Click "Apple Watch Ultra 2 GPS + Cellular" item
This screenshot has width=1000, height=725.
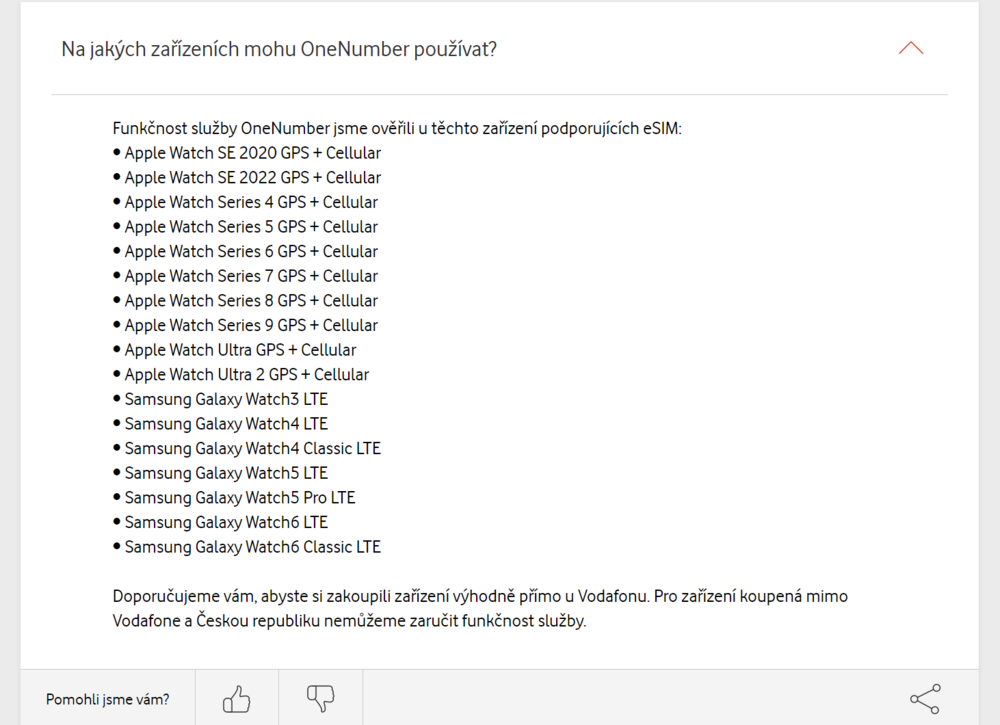(246, 374)
